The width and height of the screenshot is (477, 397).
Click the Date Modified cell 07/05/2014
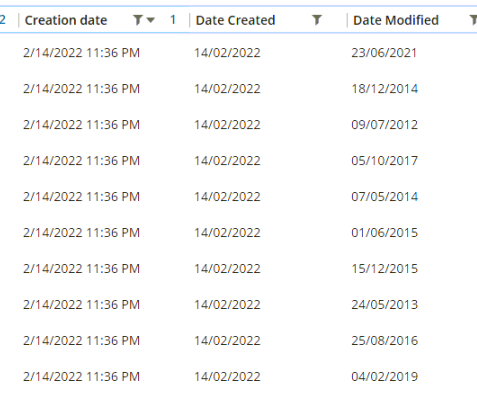(x=384, y=197)
